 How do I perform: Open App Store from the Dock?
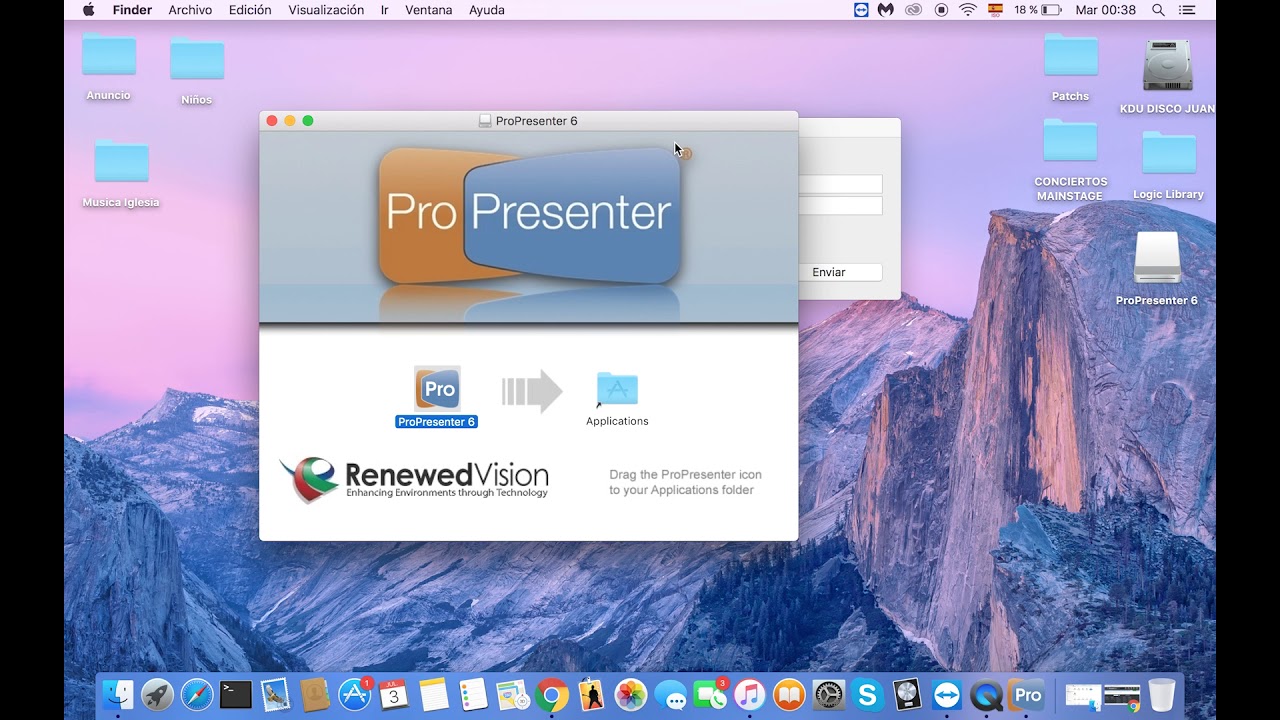[354, 694]
